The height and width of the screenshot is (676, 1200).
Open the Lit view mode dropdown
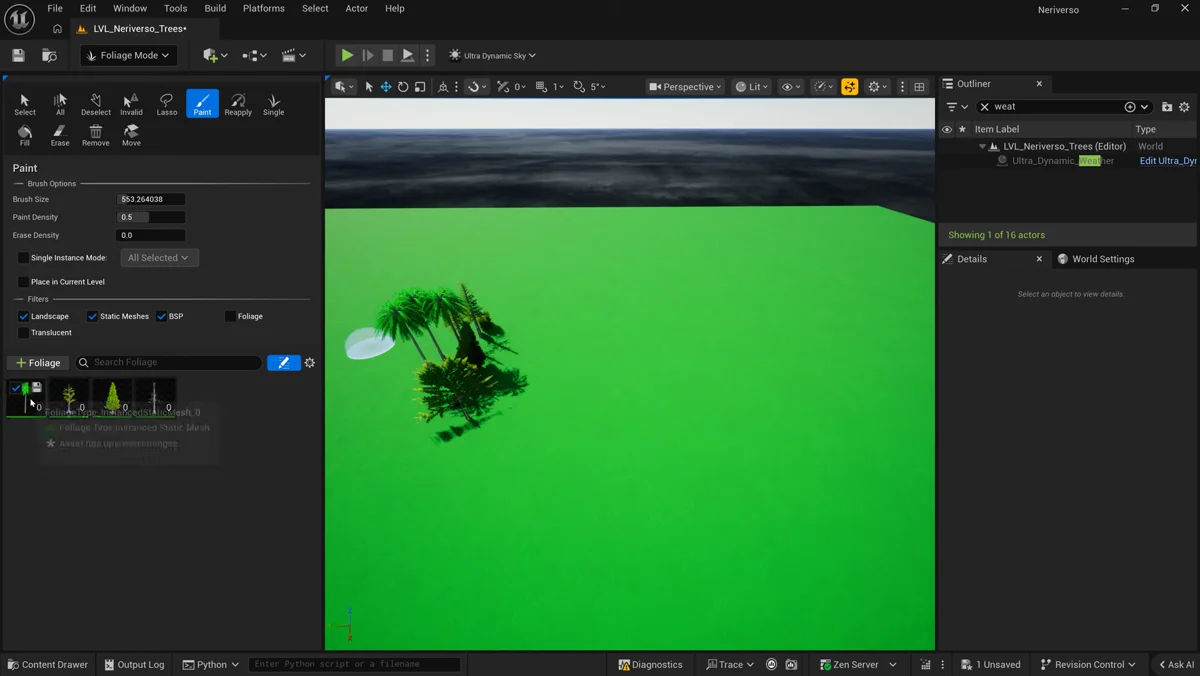pyautogui.click(x=752, y=87)
